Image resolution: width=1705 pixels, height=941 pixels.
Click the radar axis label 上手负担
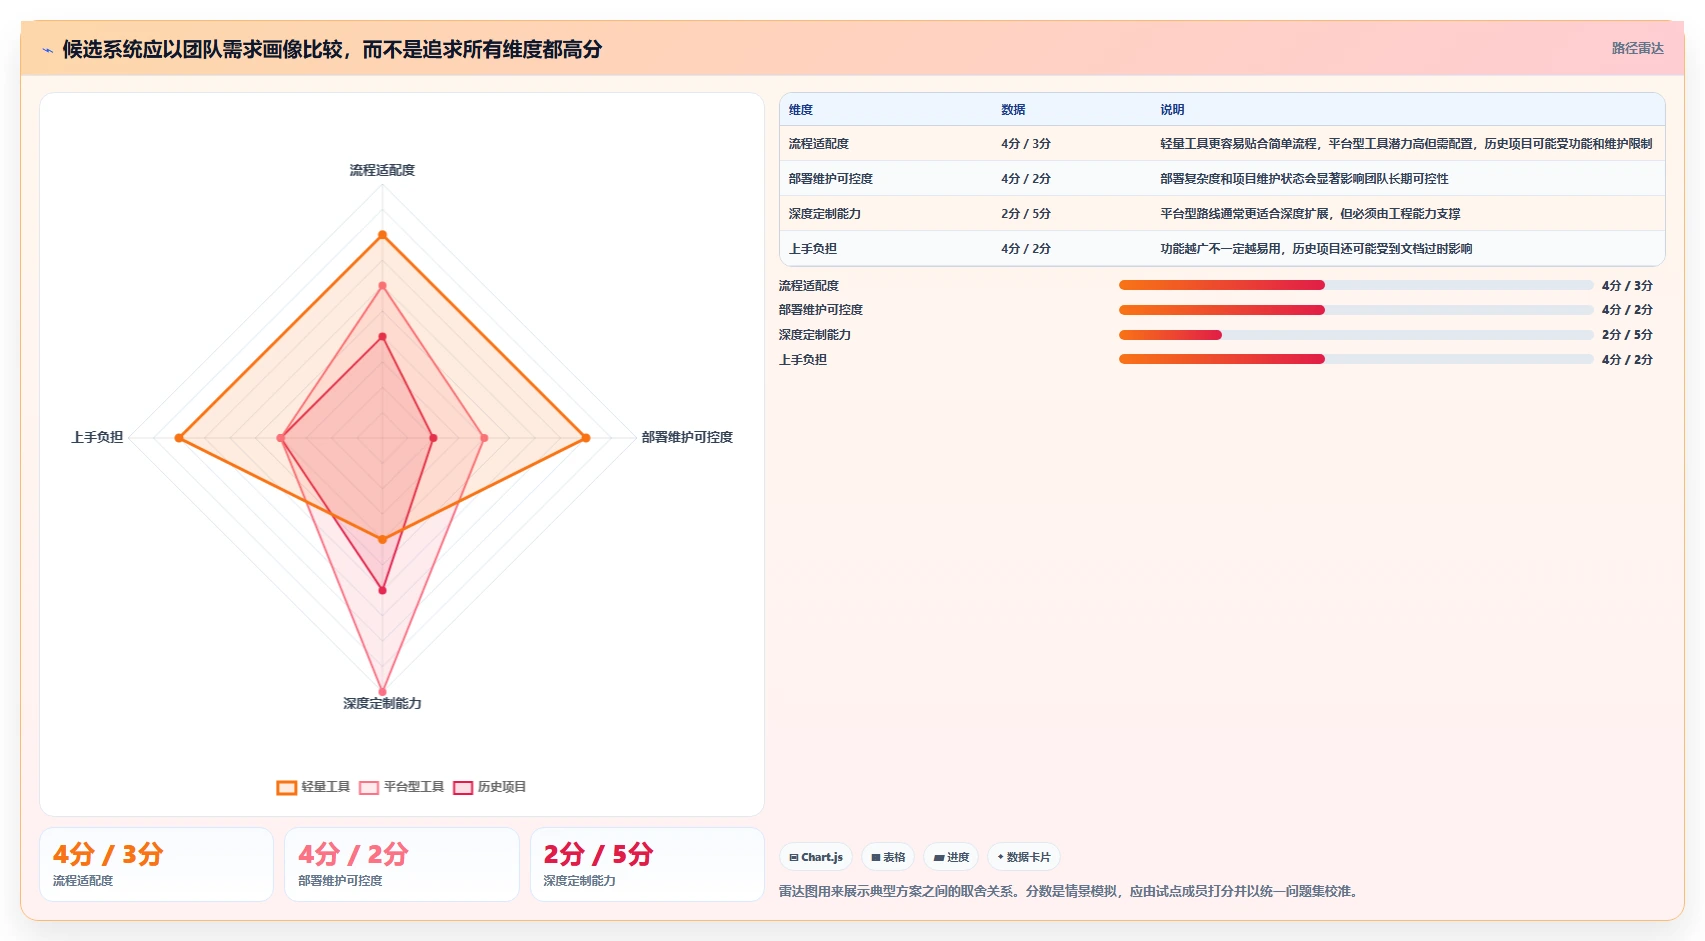click(x=97, y=437)
